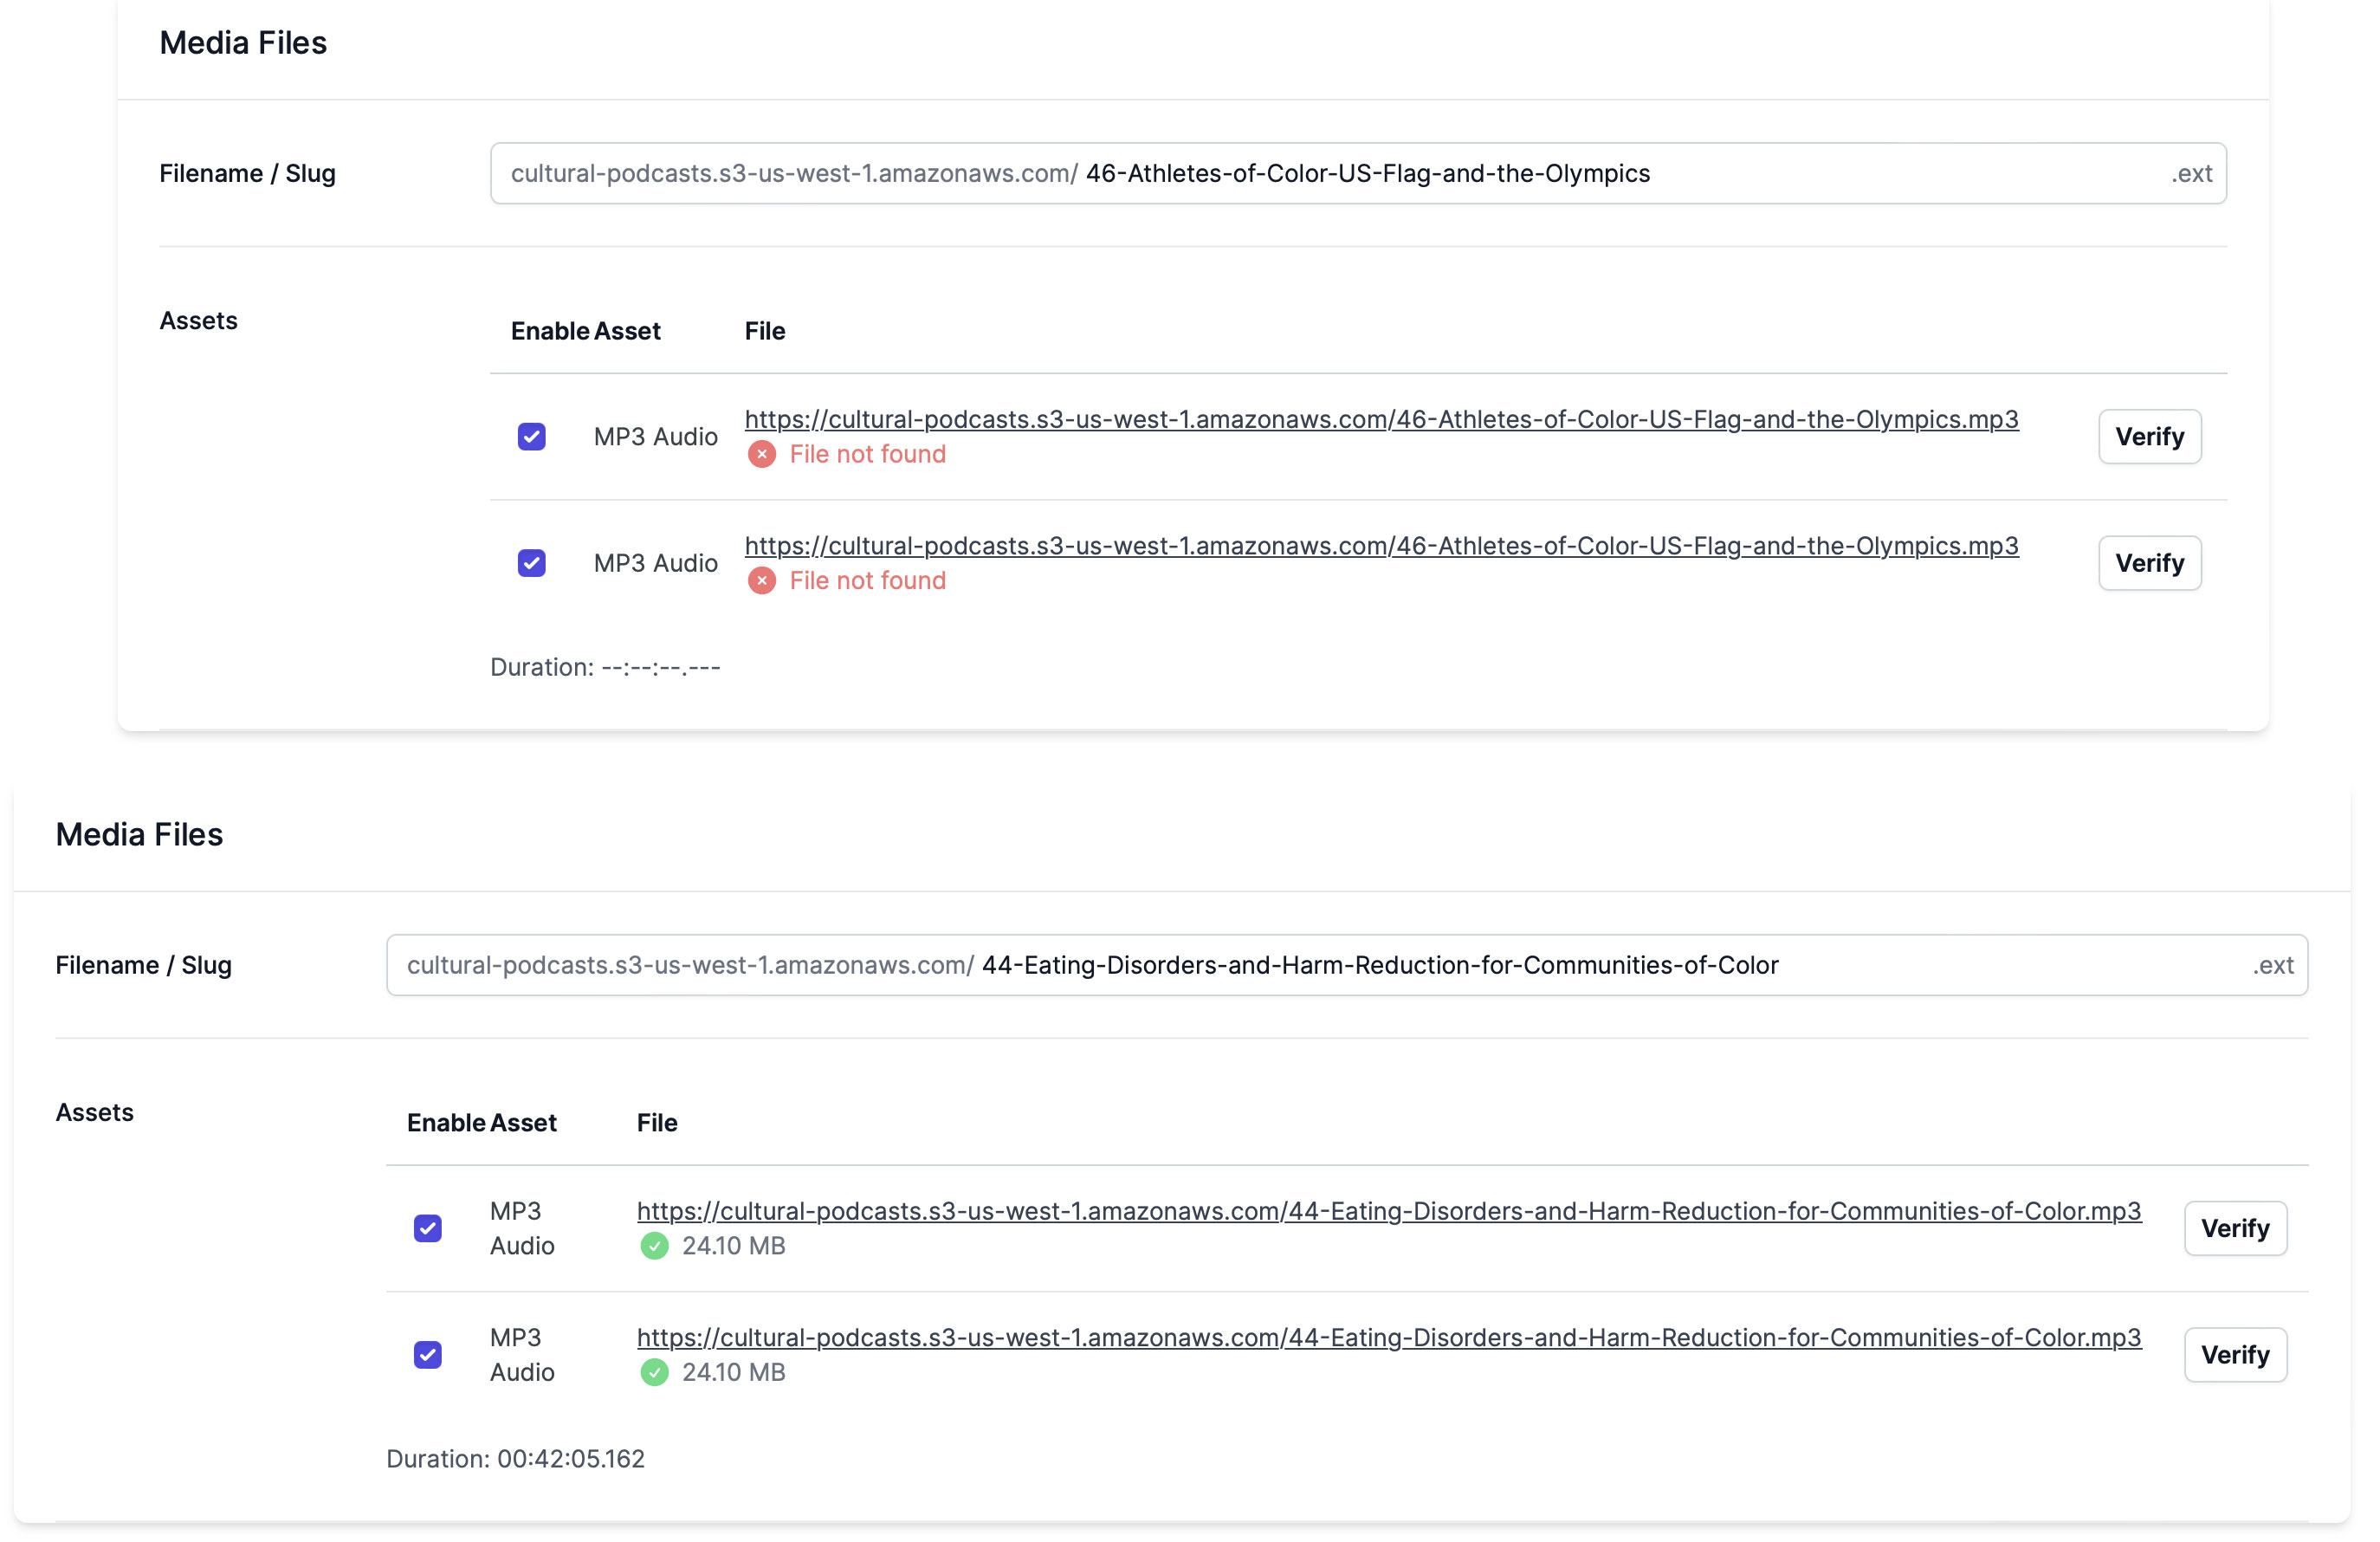Select second '24.10 MB' file size
Image resolution: width=2380 pixels, height=1542 pixels.
coord(733,1373)
